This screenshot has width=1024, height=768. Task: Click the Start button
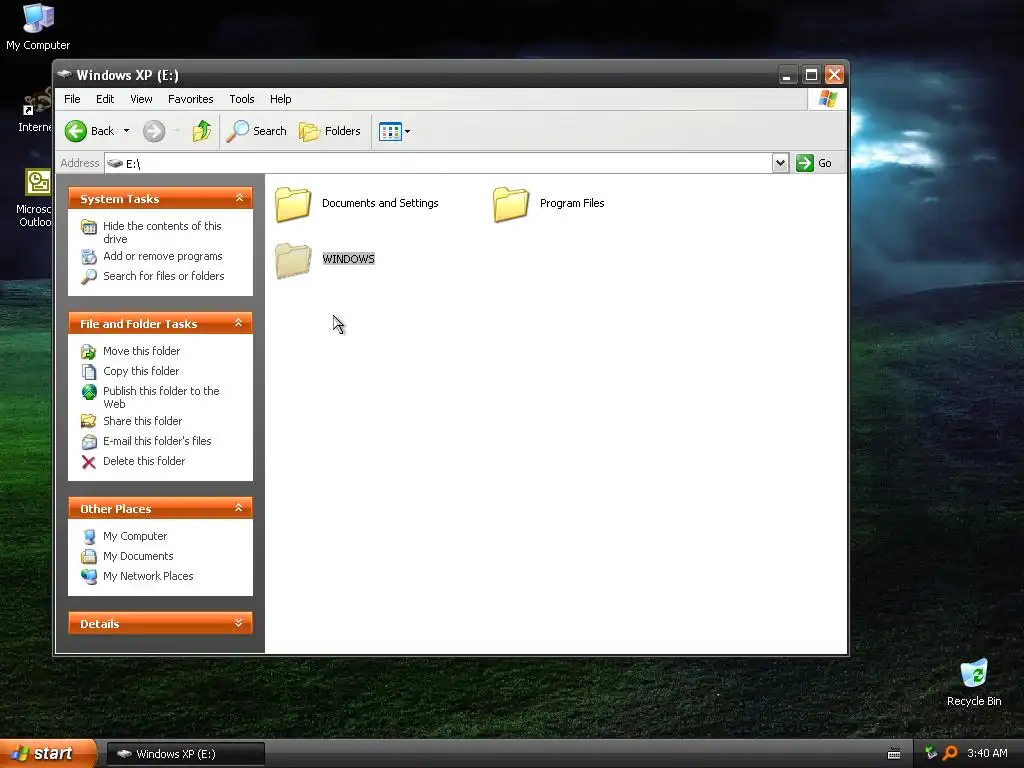48,754
